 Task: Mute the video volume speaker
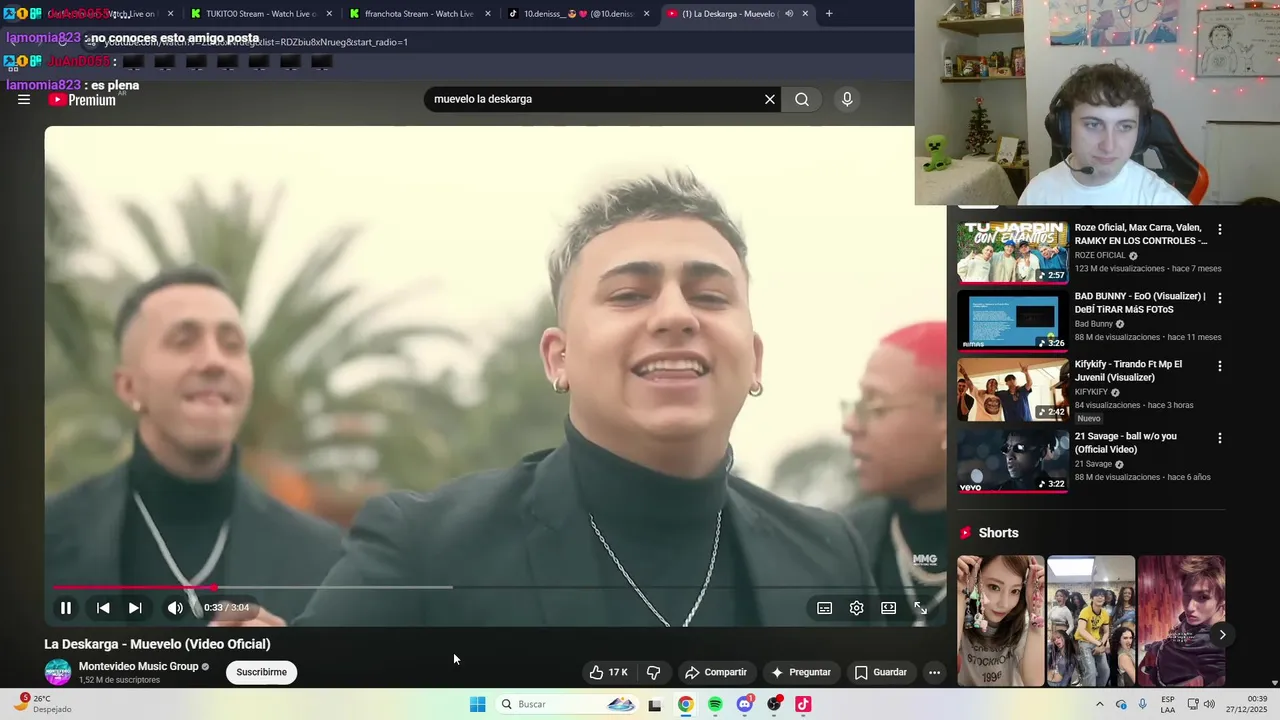click(175, 607)
